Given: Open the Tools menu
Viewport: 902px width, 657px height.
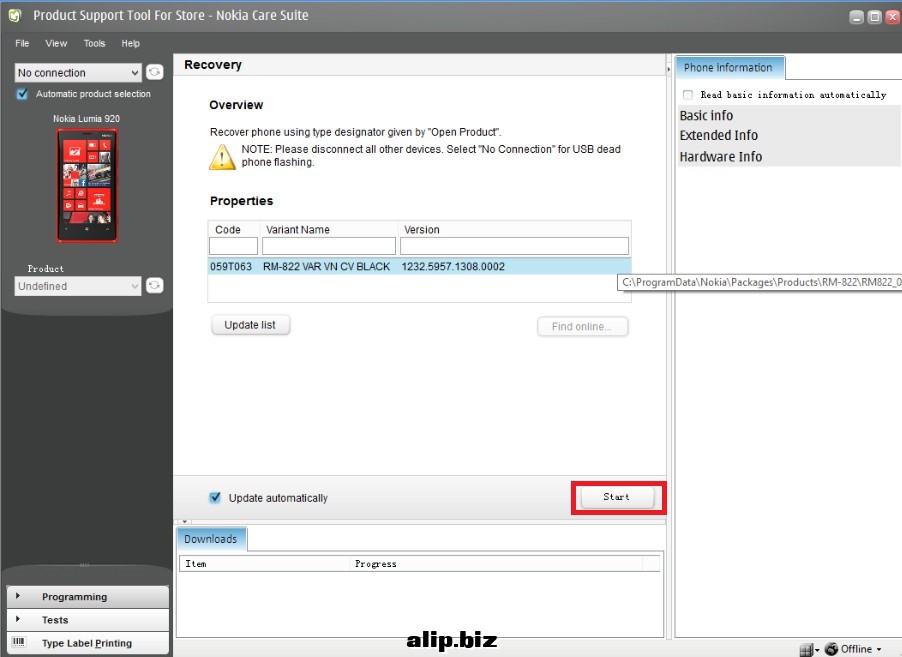Looking at the screenshot, I should [94, 43].
